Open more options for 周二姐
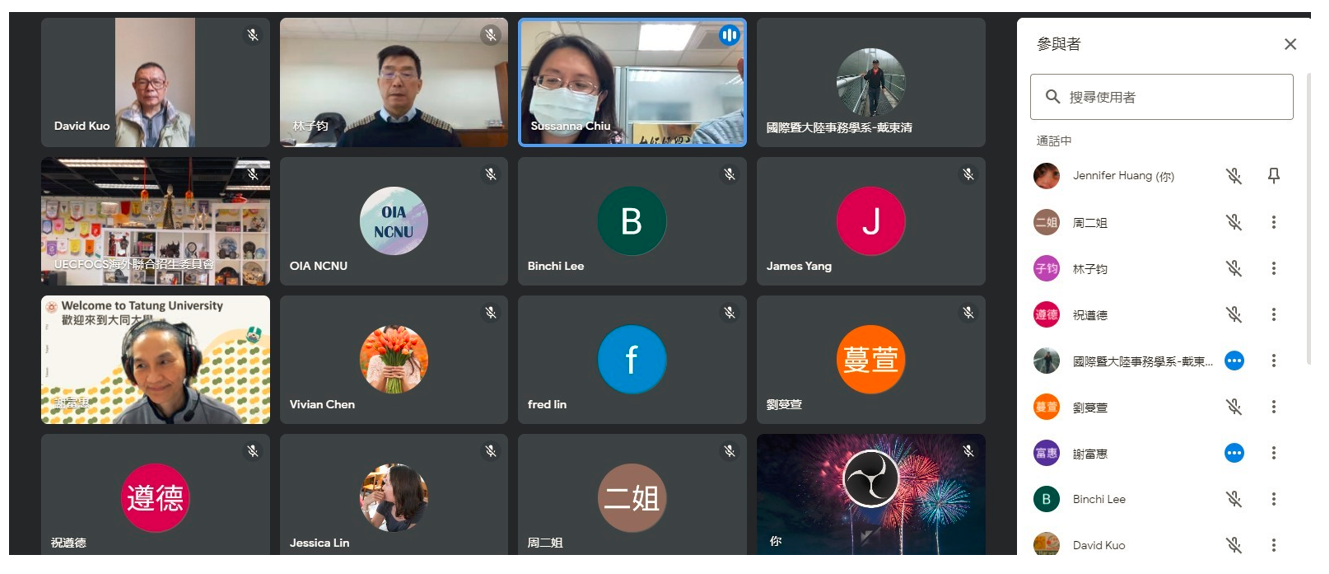The height and width of the screenshot is (574, 1329). point(1273,222)
